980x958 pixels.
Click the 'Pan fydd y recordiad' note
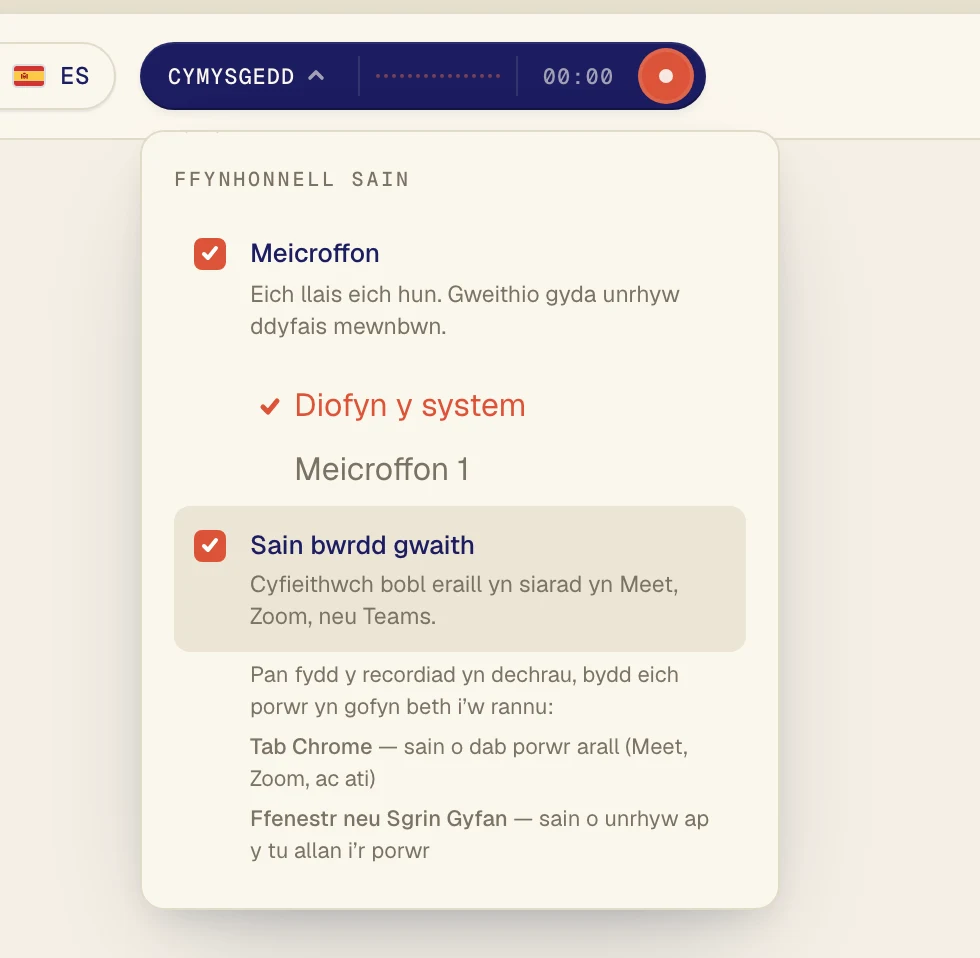(x=464, y=691)
